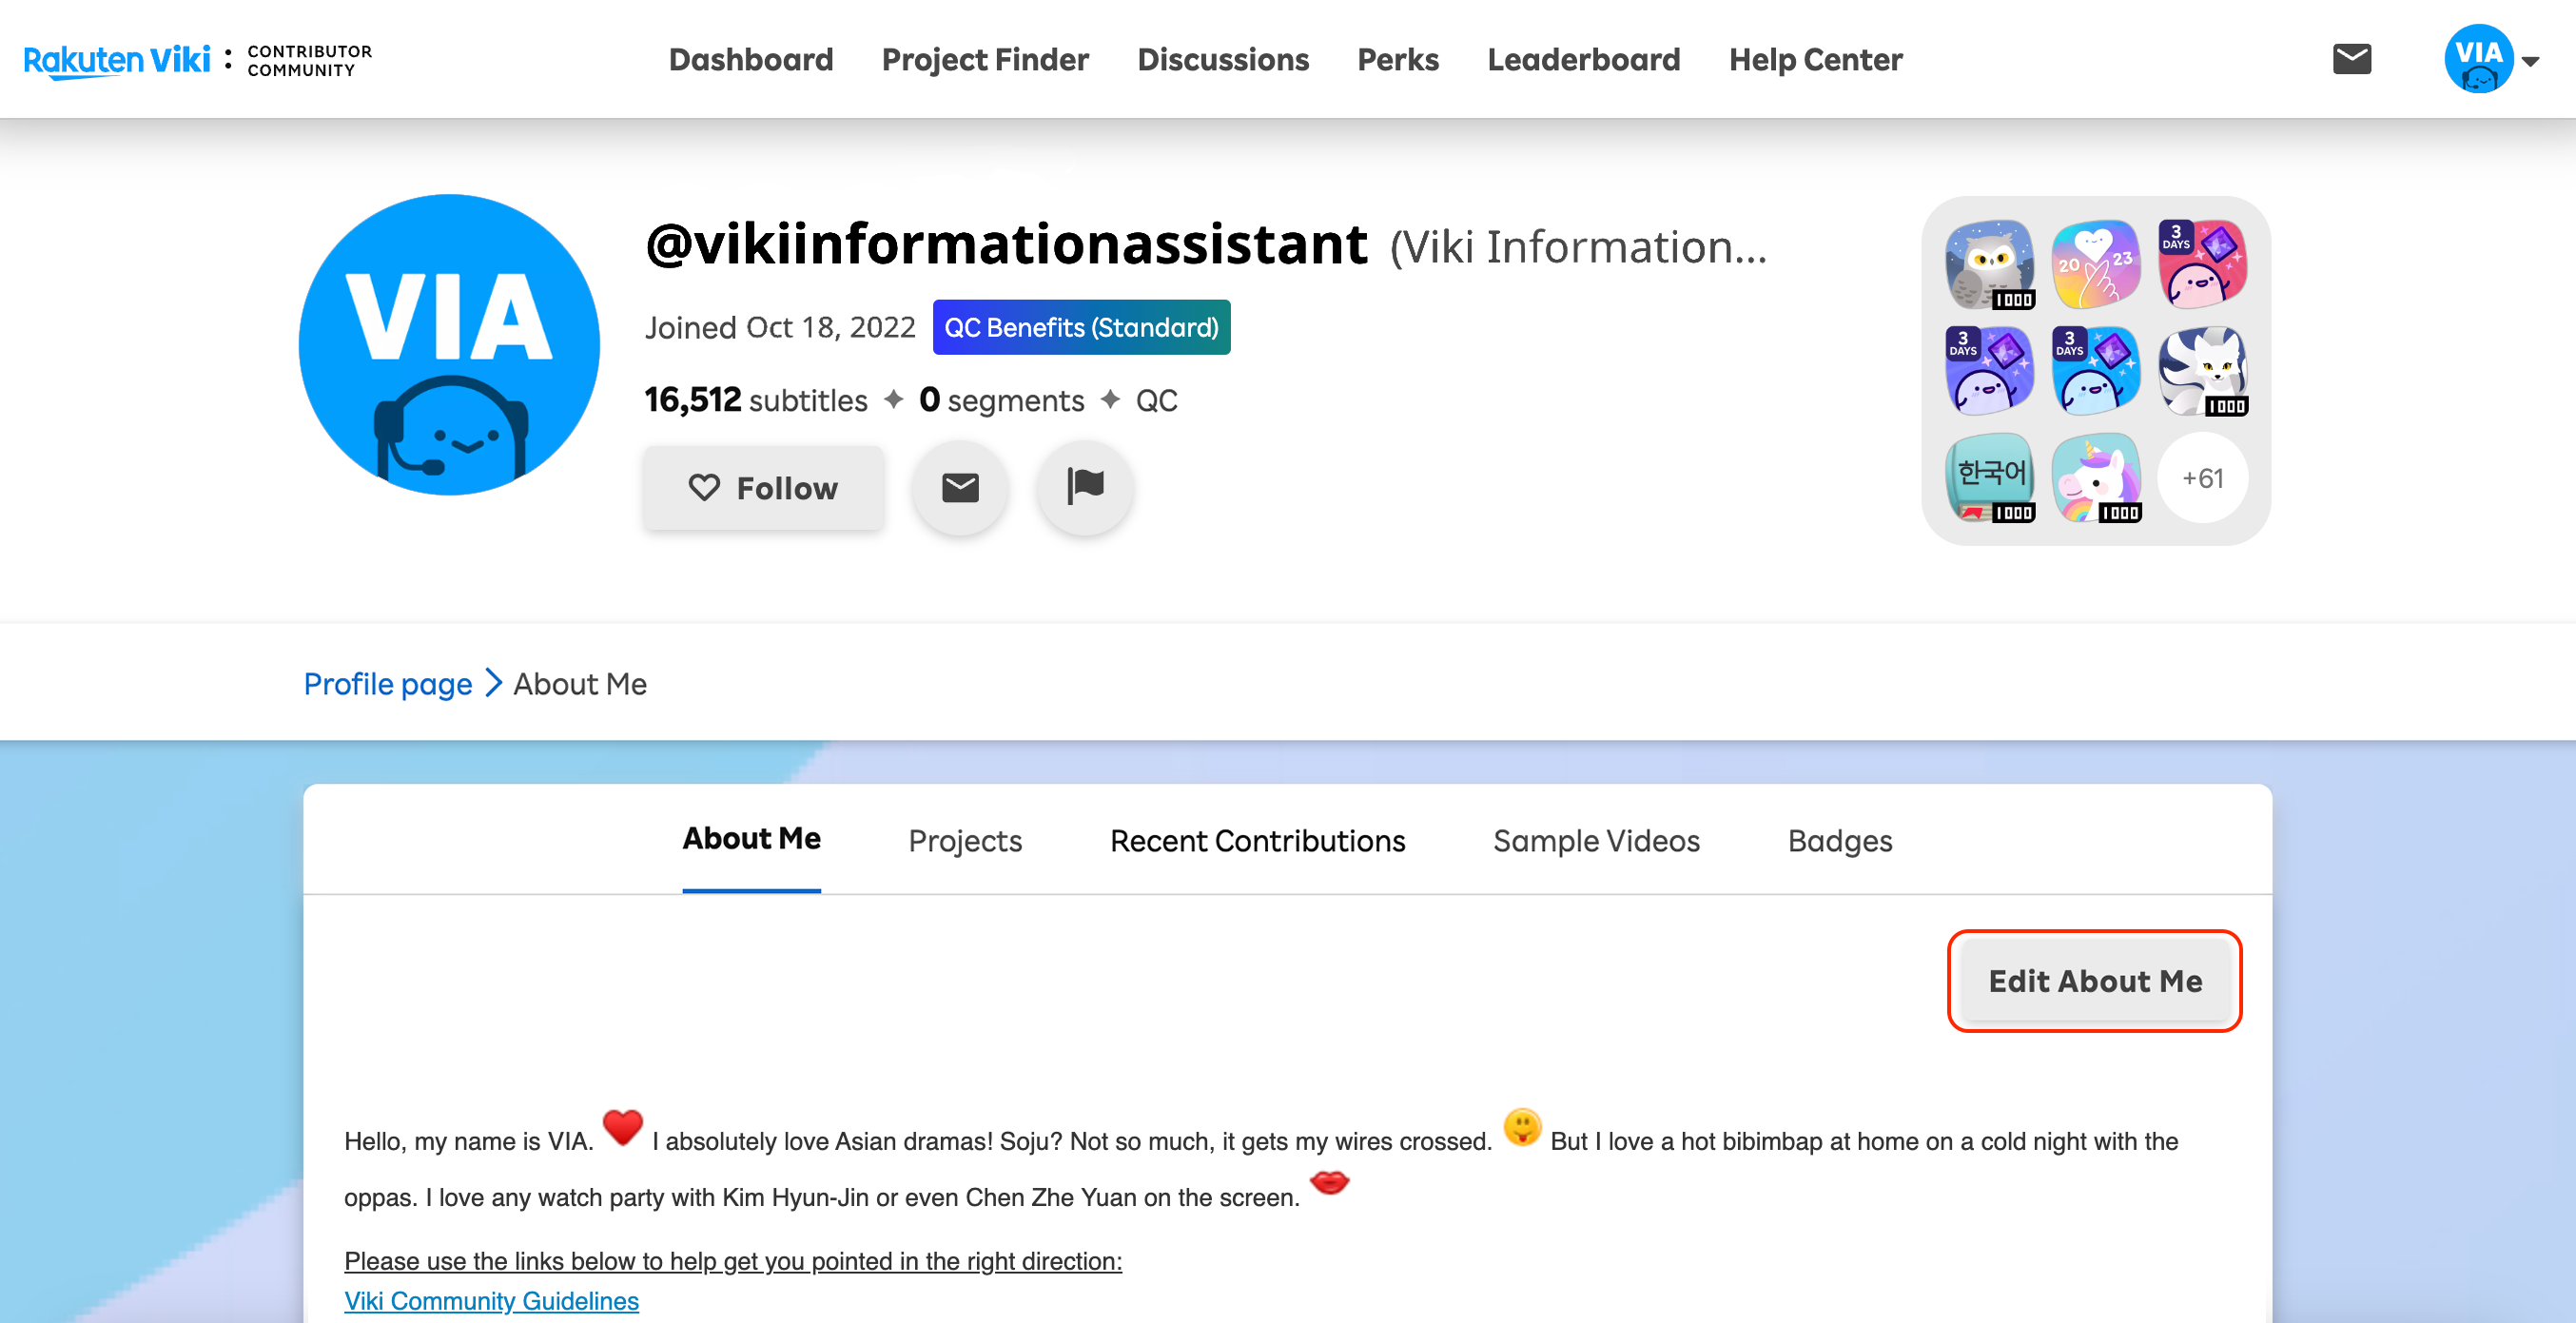Select the About Me tab

(x=752, y=840)
